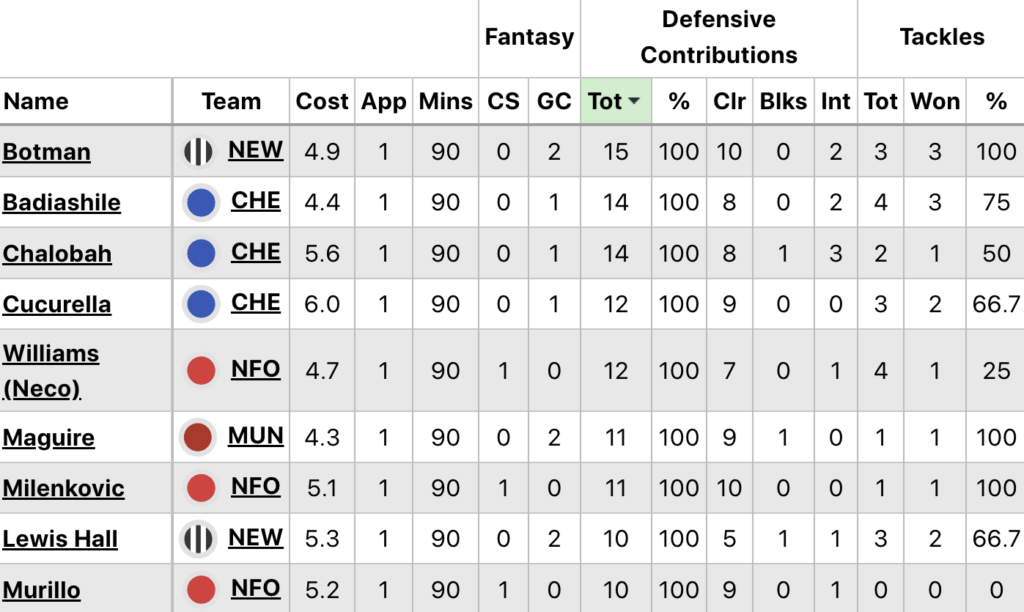1024x612 pixels.
Task: Sort by tackles Won column header
Action: pos(935,101)
